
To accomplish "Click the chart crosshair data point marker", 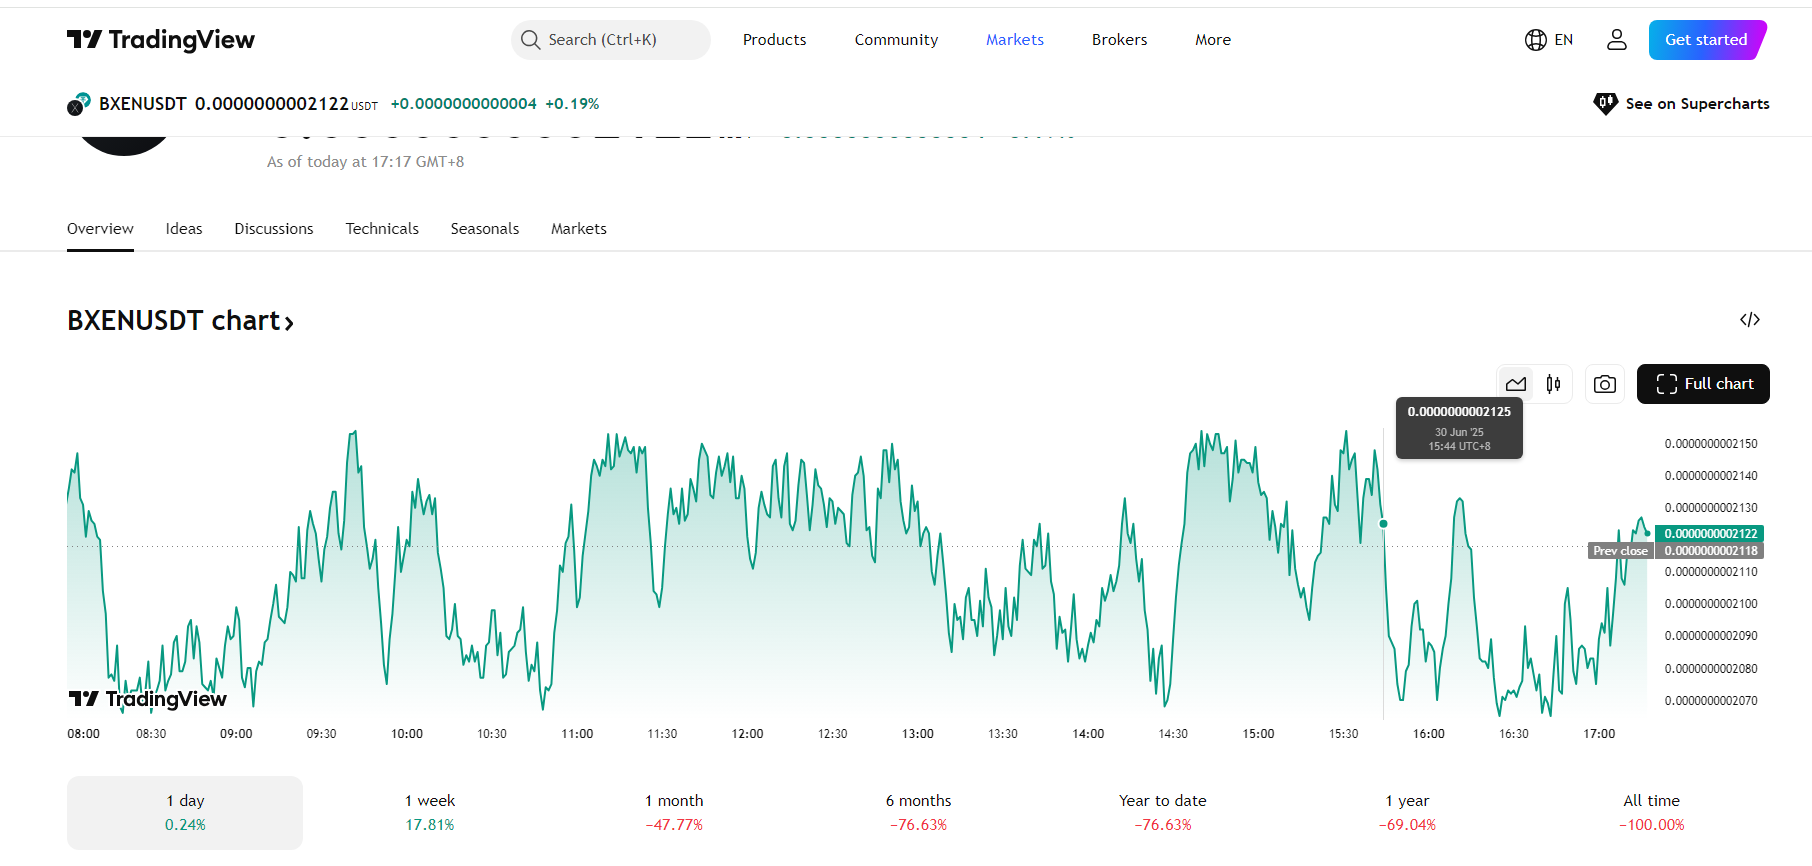I will 1383,524.
